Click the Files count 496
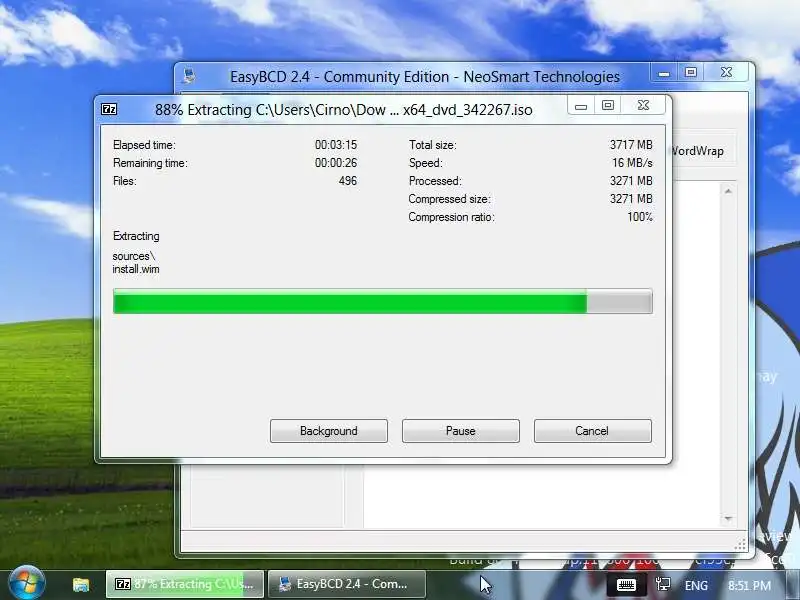The height and width of the screenshot is (600, 800). (x=347, y=181)
